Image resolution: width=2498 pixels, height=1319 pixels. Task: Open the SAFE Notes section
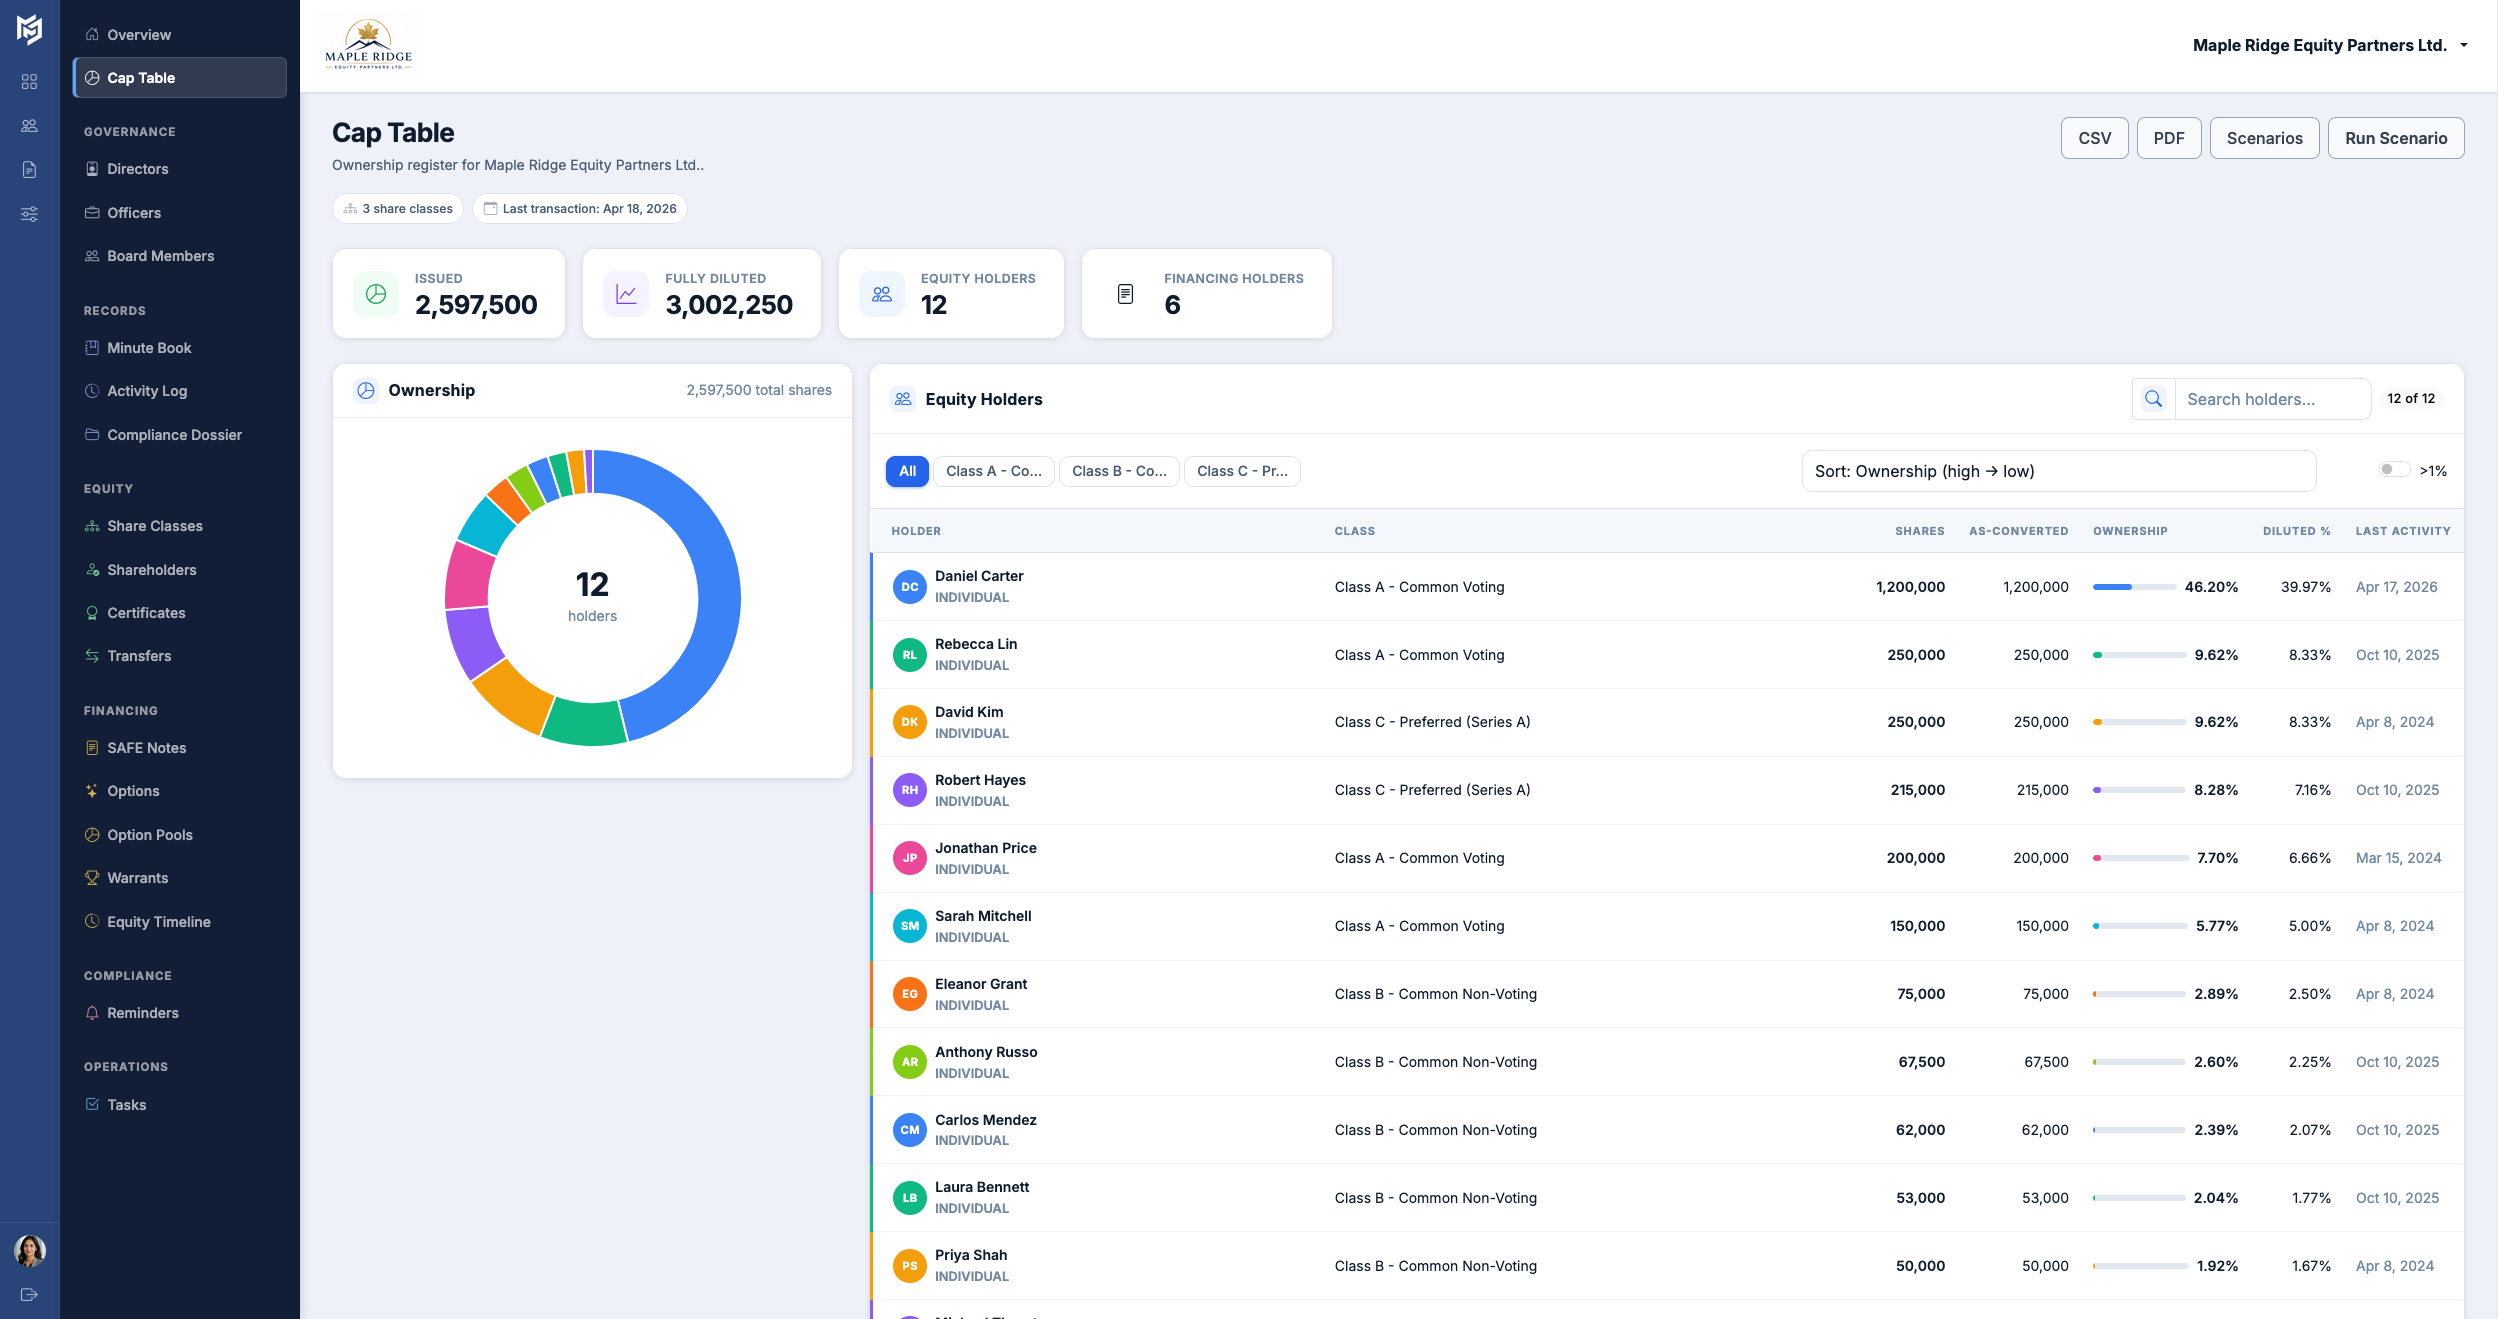coord(146,747)
